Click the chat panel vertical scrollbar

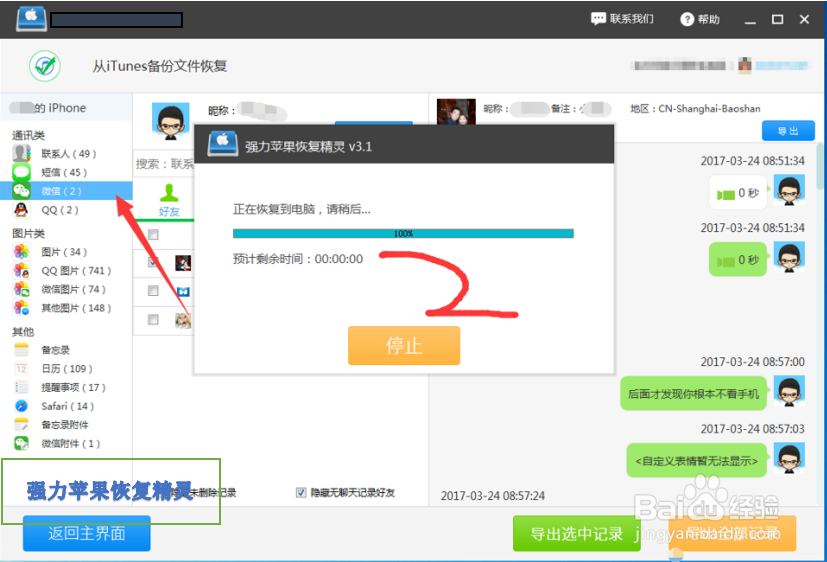click(820, 169)
